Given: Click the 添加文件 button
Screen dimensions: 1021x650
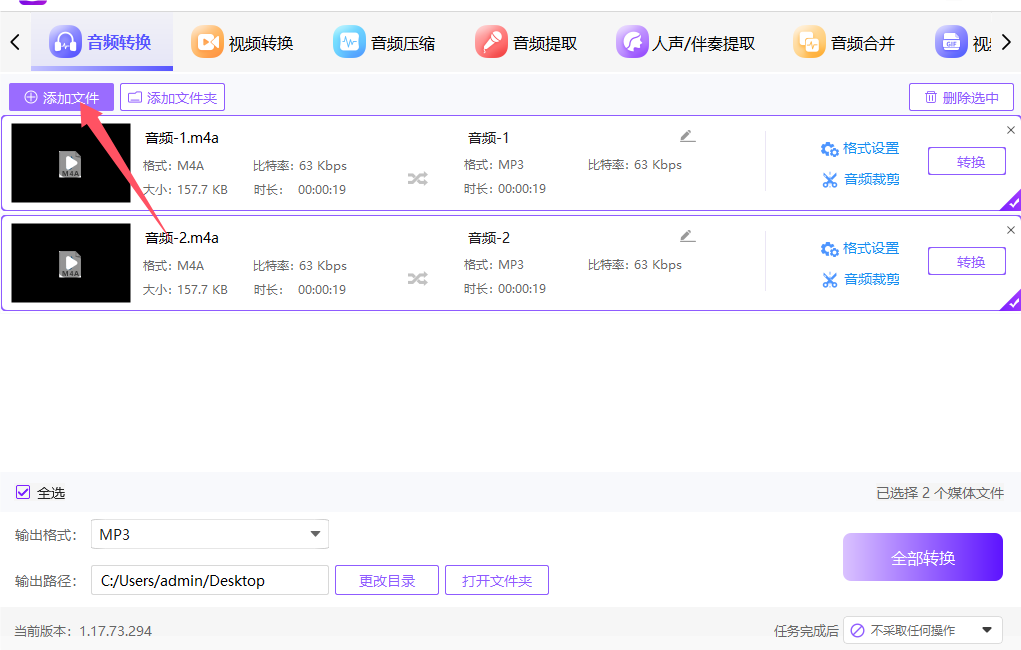Looking at the screenshot, I should pos(61,97).
